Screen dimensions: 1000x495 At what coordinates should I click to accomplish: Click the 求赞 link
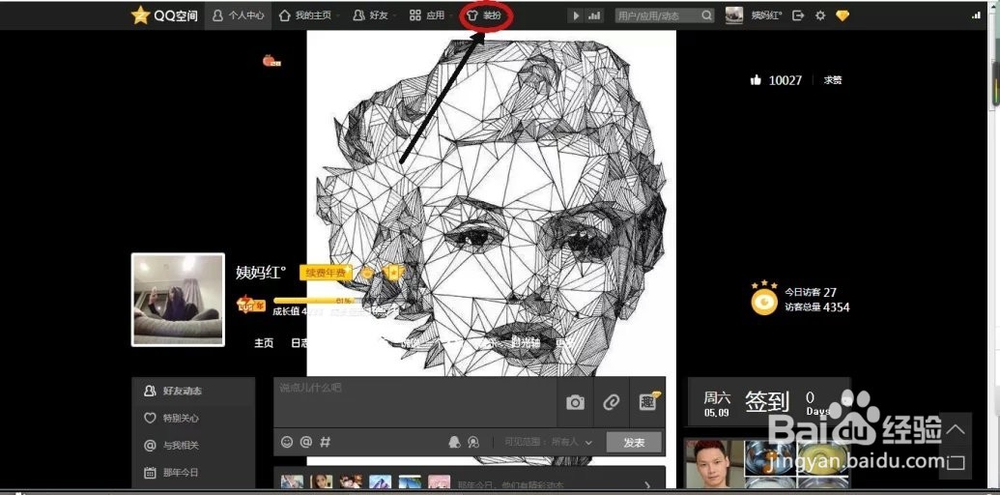point(832,80)
